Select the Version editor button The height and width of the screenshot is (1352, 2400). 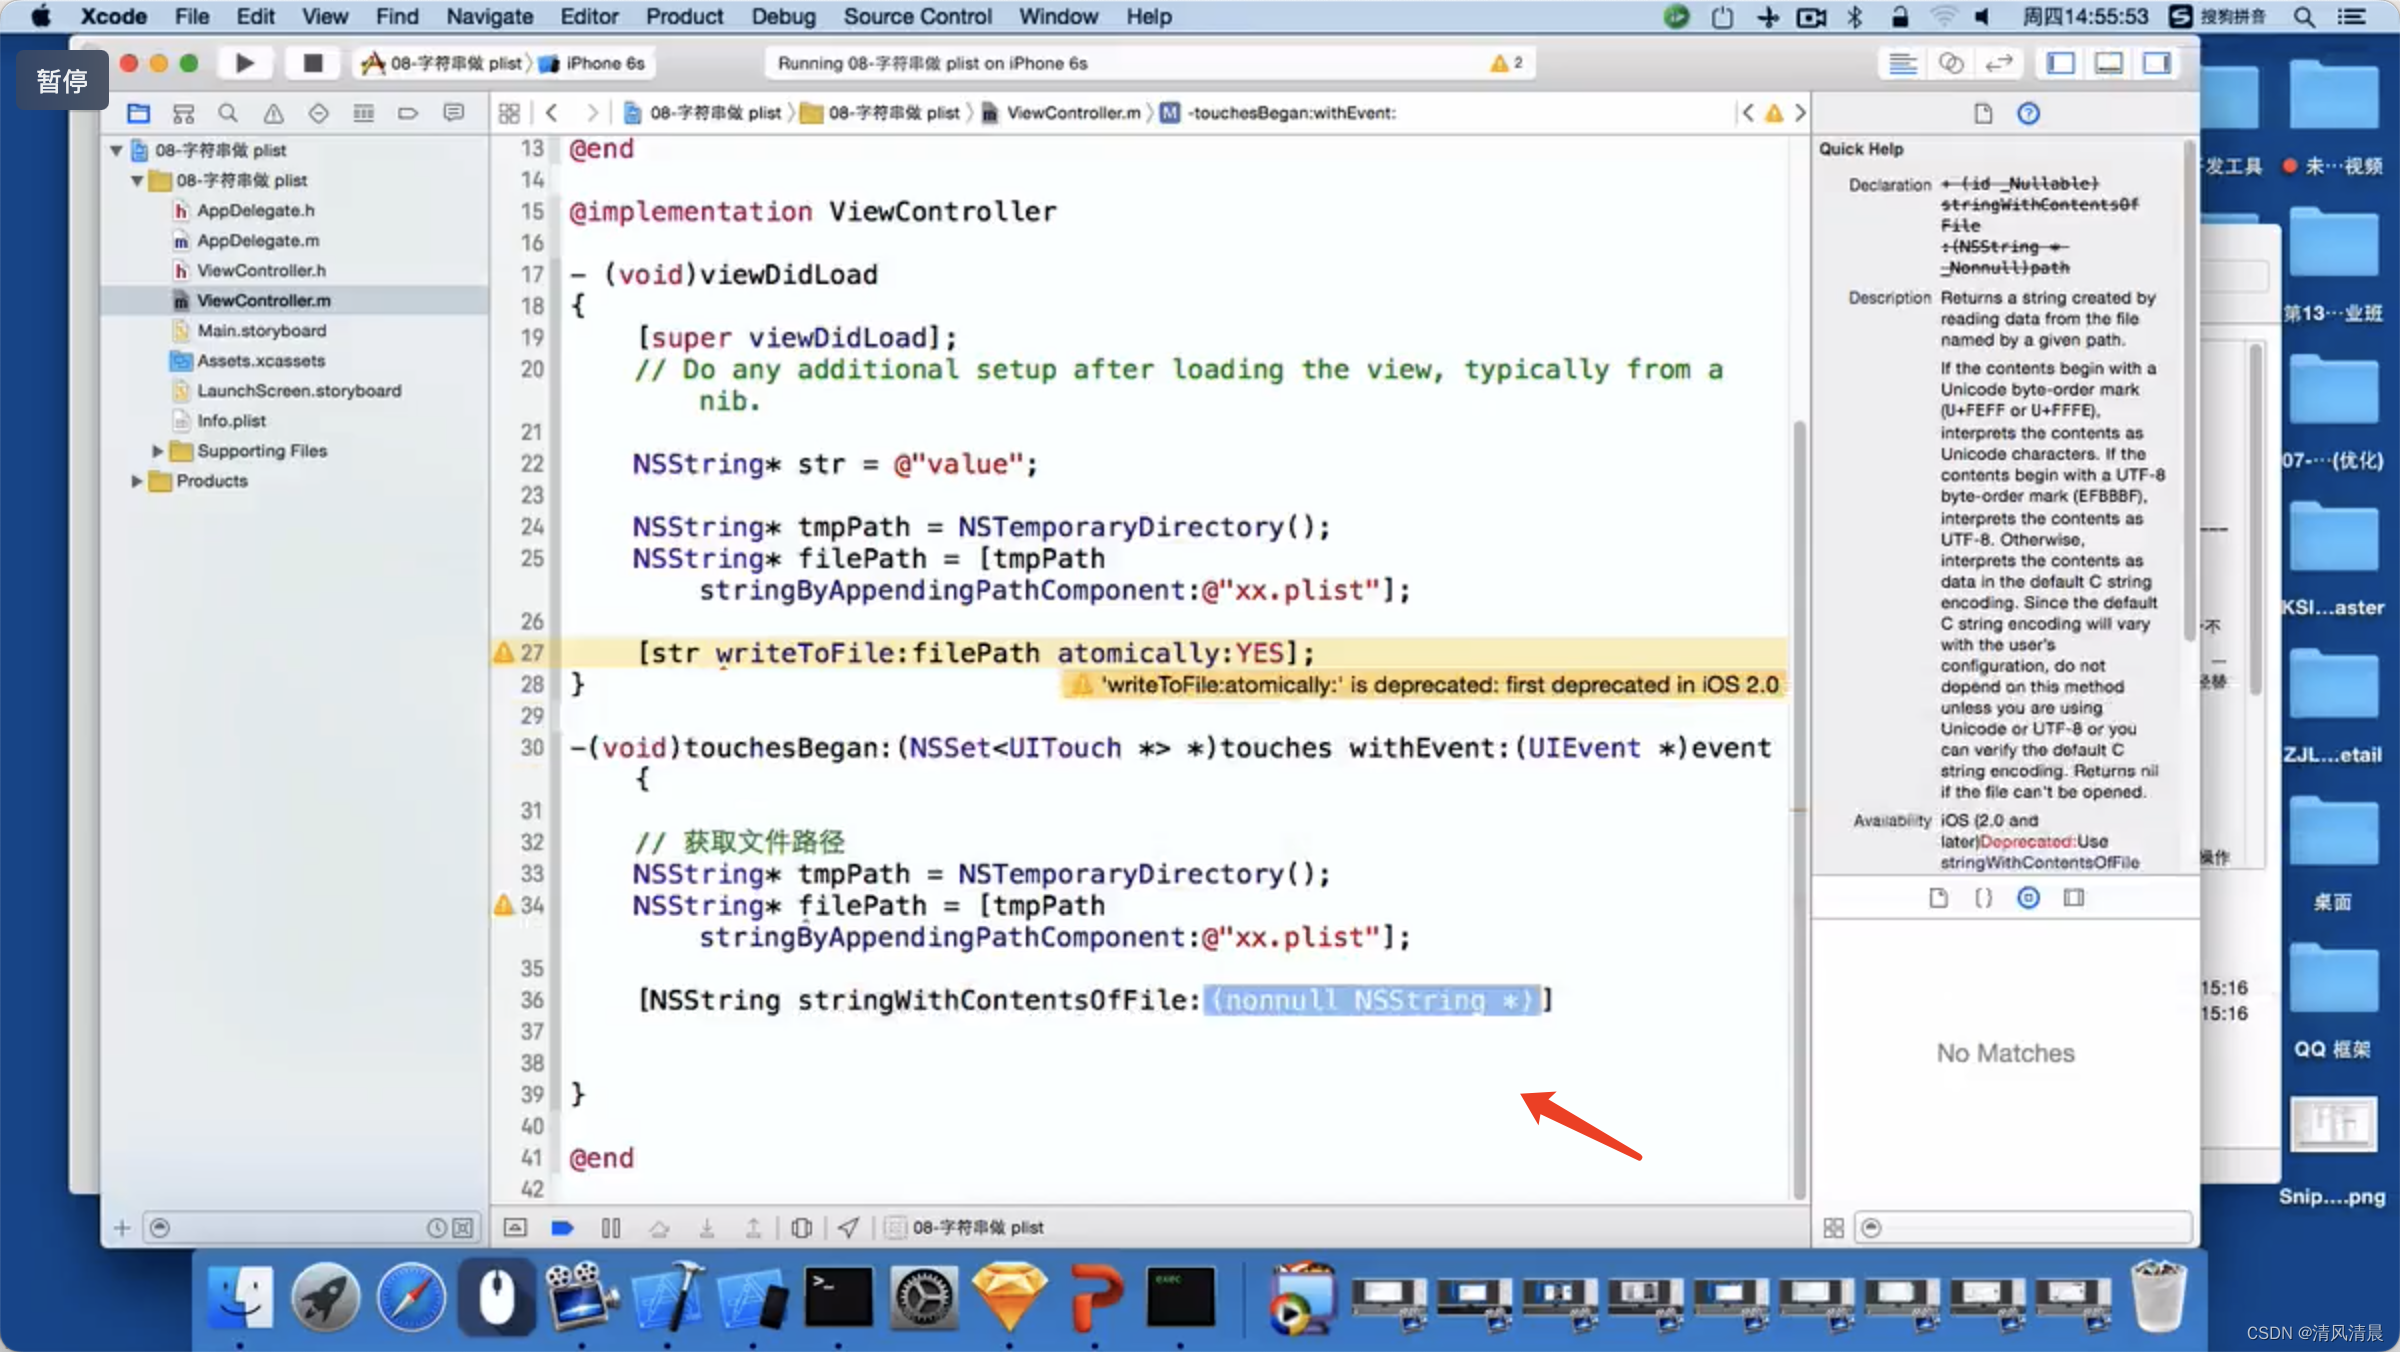1998,63
